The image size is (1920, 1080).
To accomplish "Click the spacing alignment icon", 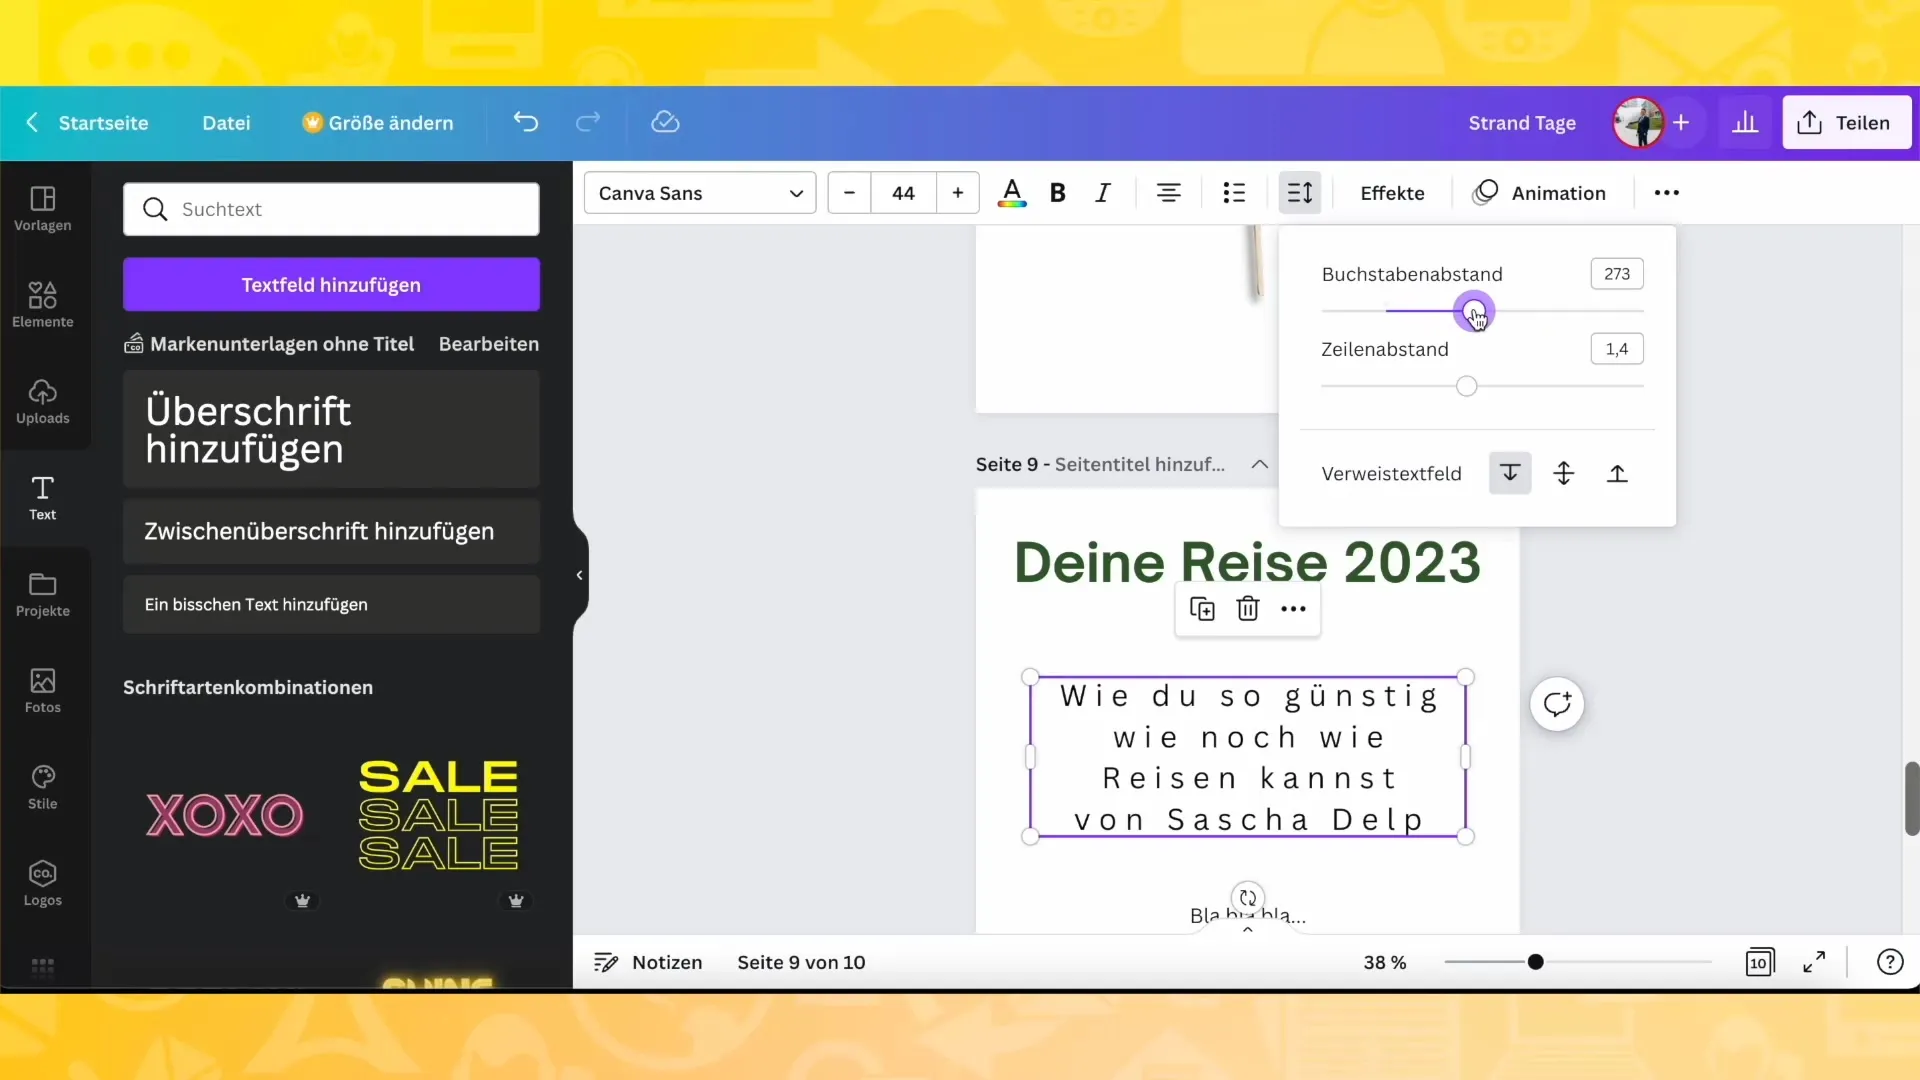I will click(x=1300, y=193).
